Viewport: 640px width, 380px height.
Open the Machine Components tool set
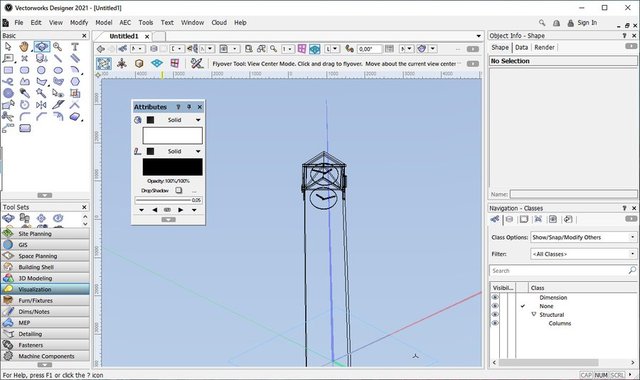[45, 356]
